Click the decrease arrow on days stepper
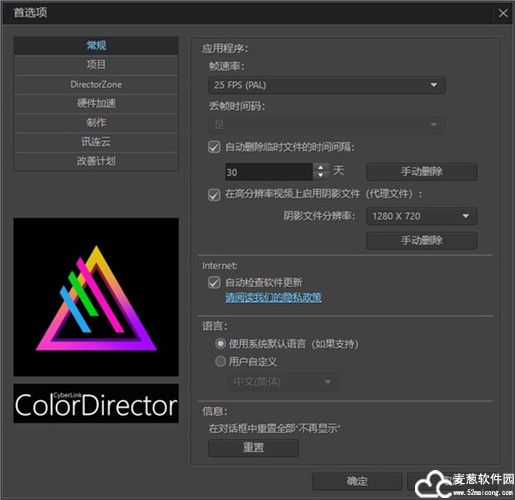This screenshot has width=515, height=500. [320, 175]
